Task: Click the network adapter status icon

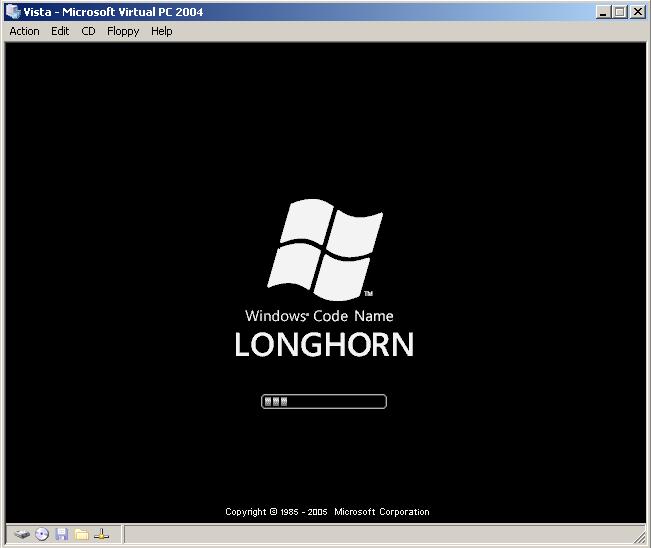Action: [x=101, y=534]
